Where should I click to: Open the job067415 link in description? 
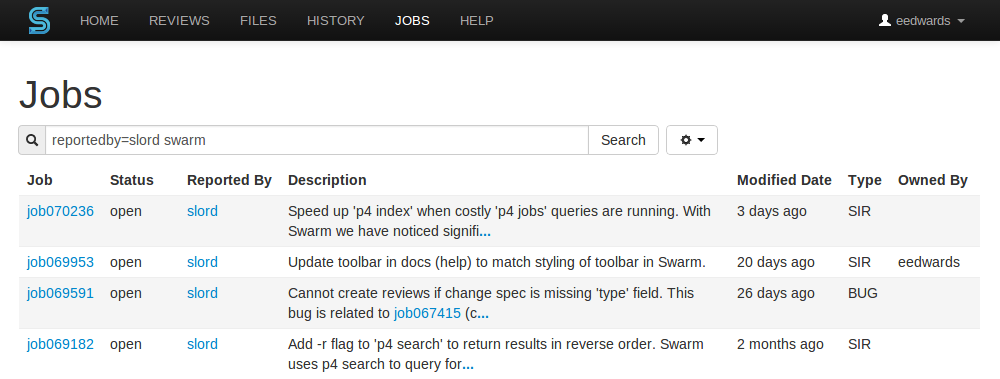(x=427, y=314)
